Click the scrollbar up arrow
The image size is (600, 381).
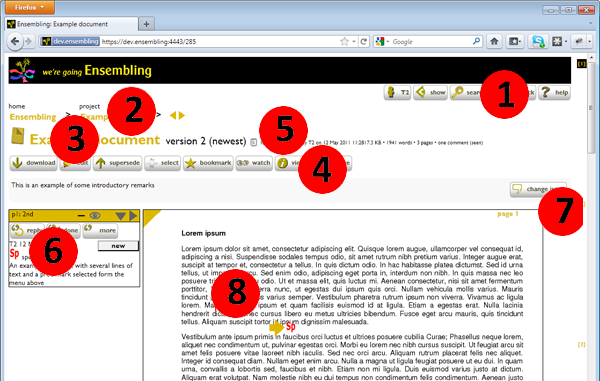click(x=591, y=59)
